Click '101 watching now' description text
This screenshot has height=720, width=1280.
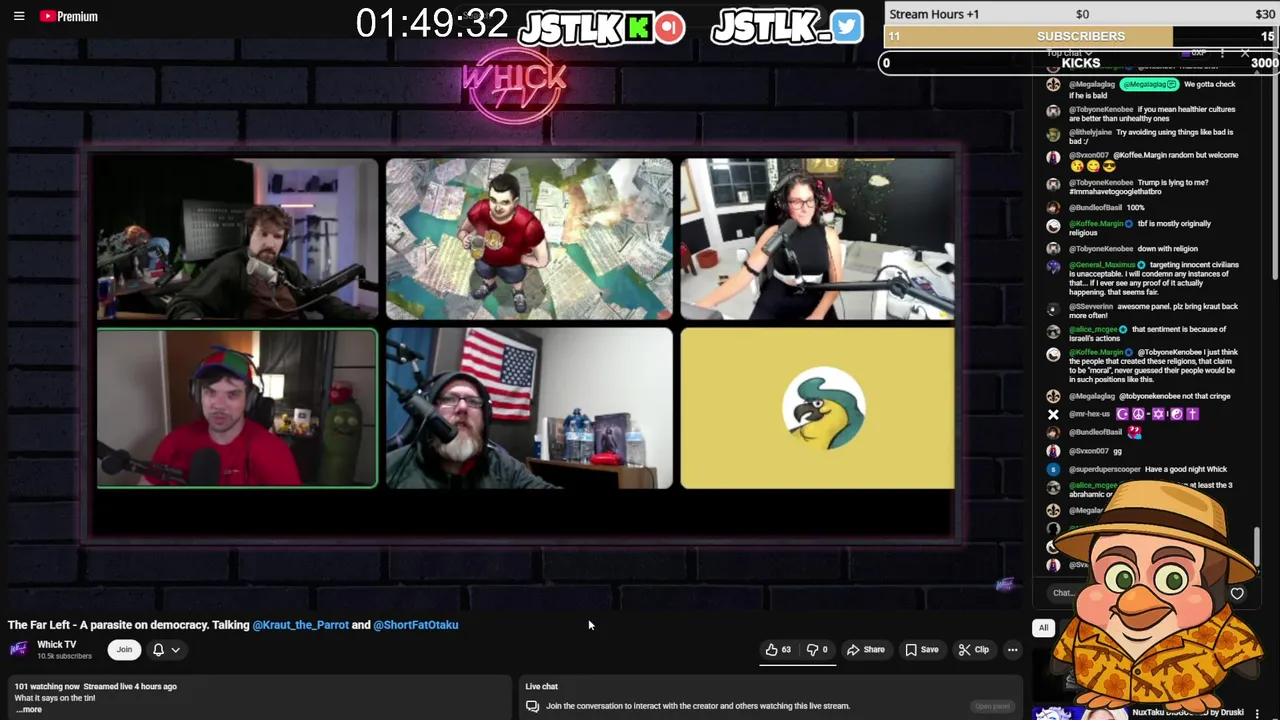point(47,687)
